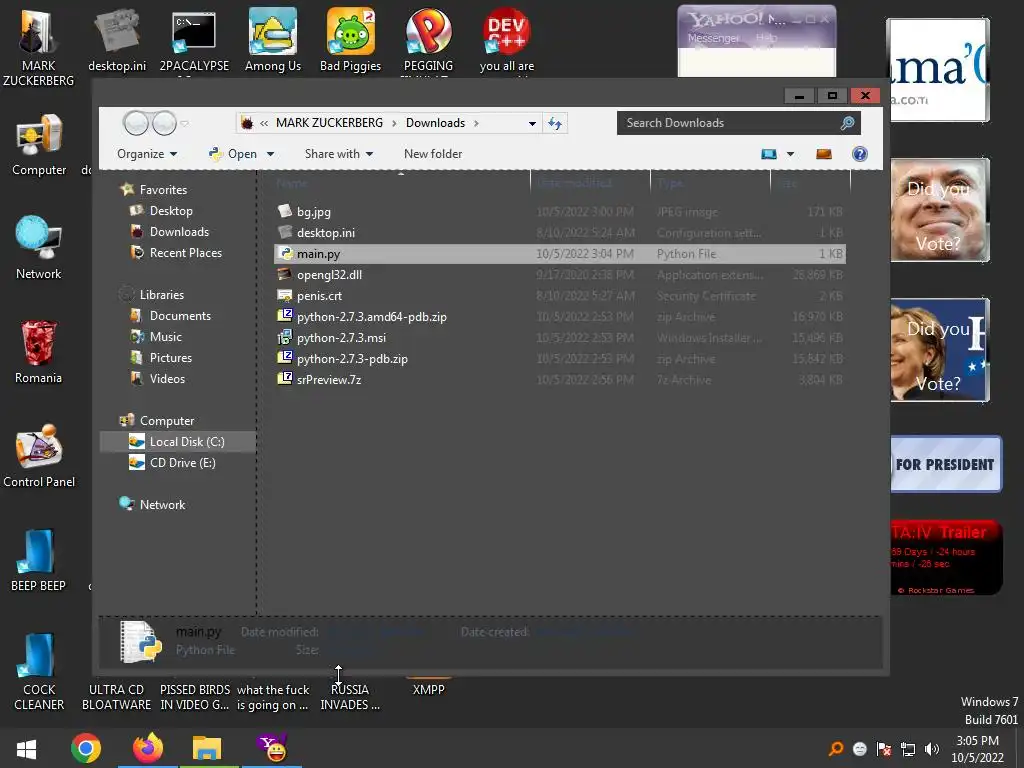Open the recent pages dropdown next to forward
The width and height of the screenshot is (1024, 768).
[185, 123]
